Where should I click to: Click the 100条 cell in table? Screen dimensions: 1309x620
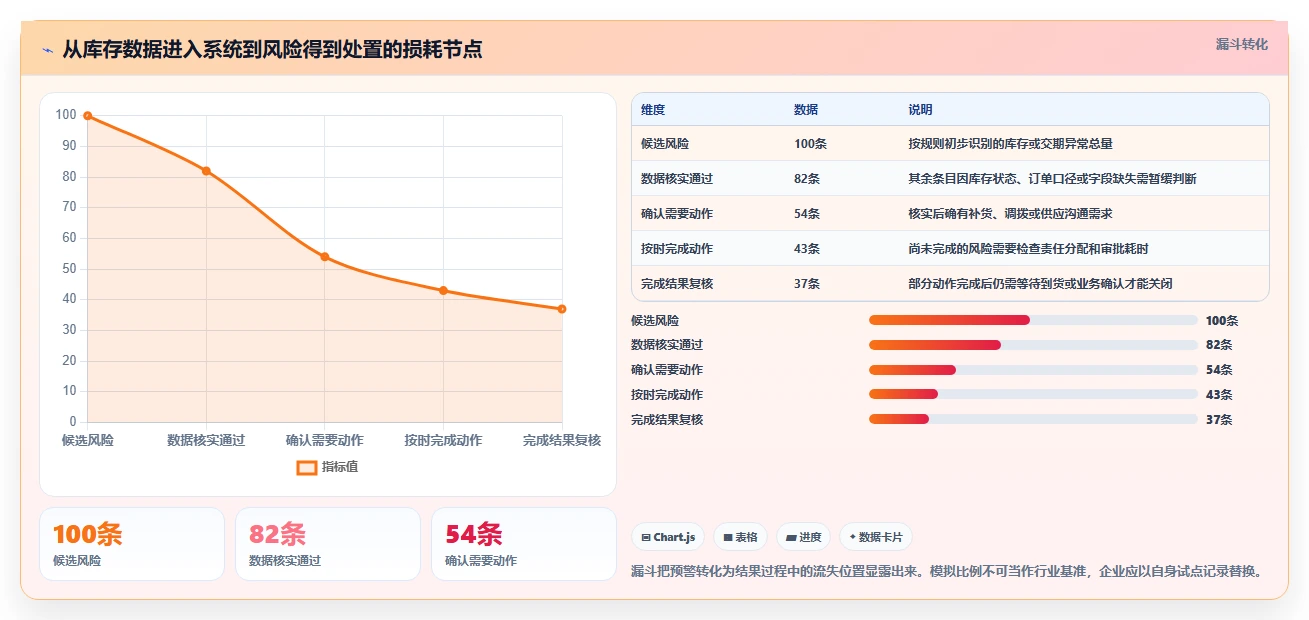click(x=810, y=144)
